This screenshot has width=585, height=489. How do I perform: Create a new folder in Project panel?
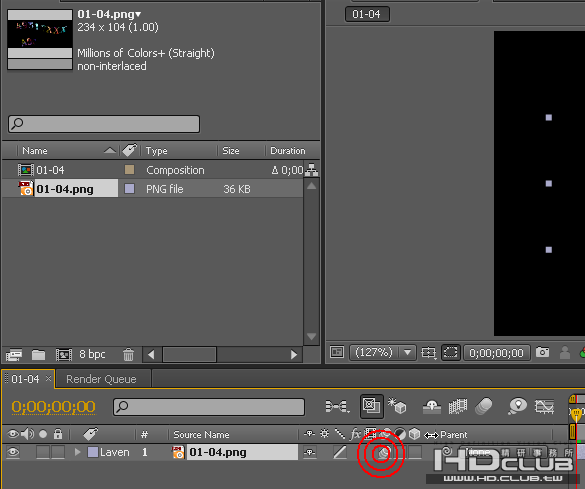[38, 354]
